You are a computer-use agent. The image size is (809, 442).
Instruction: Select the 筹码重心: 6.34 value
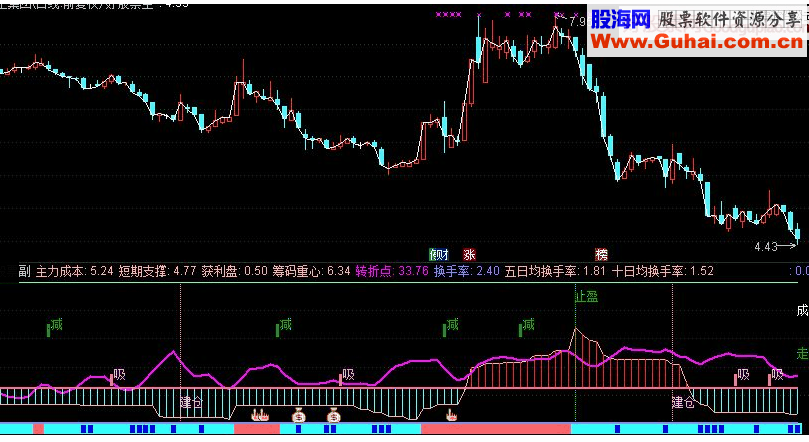pos(312,271)
